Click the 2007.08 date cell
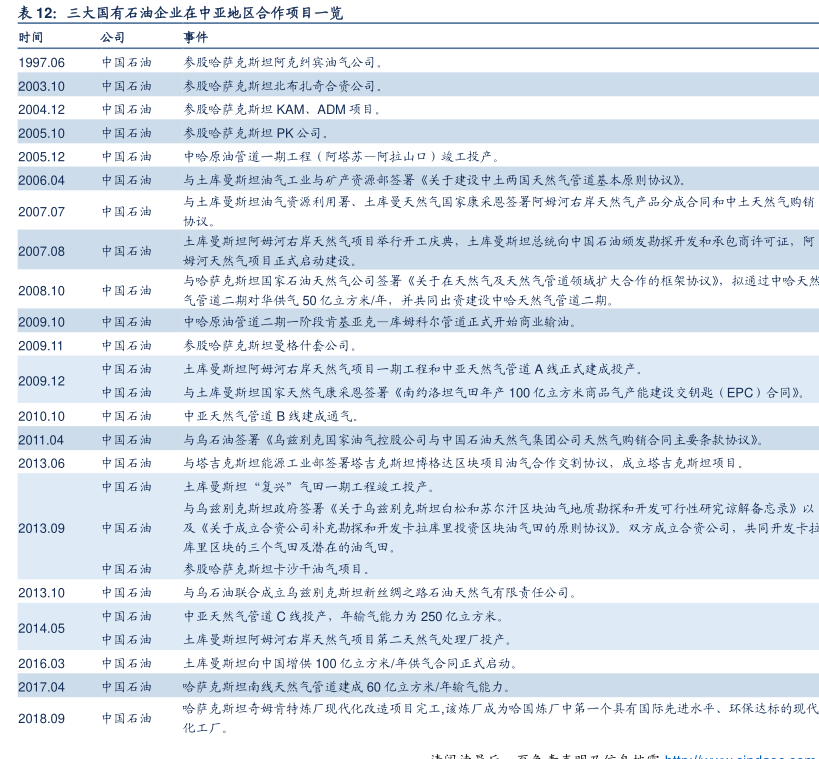Image resolution: width=819 pixels, height=759 pixels. 41,251
